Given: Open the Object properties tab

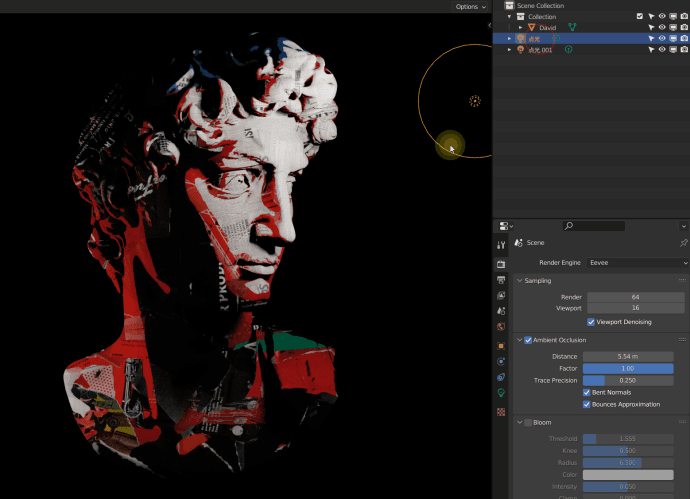Looking at the screenshot, I should (501, 346).
